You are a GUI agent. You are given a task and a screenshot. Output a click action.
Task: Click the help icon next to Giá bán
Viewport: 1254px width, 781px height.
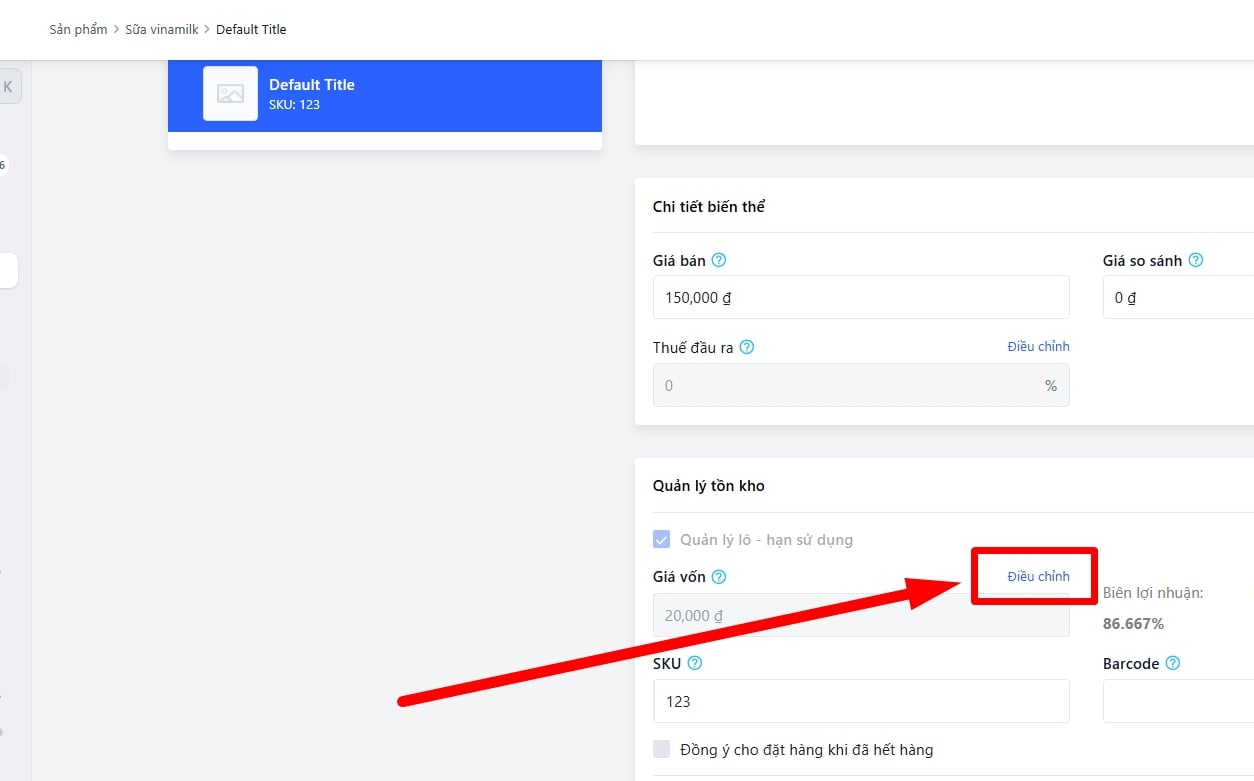718,260
